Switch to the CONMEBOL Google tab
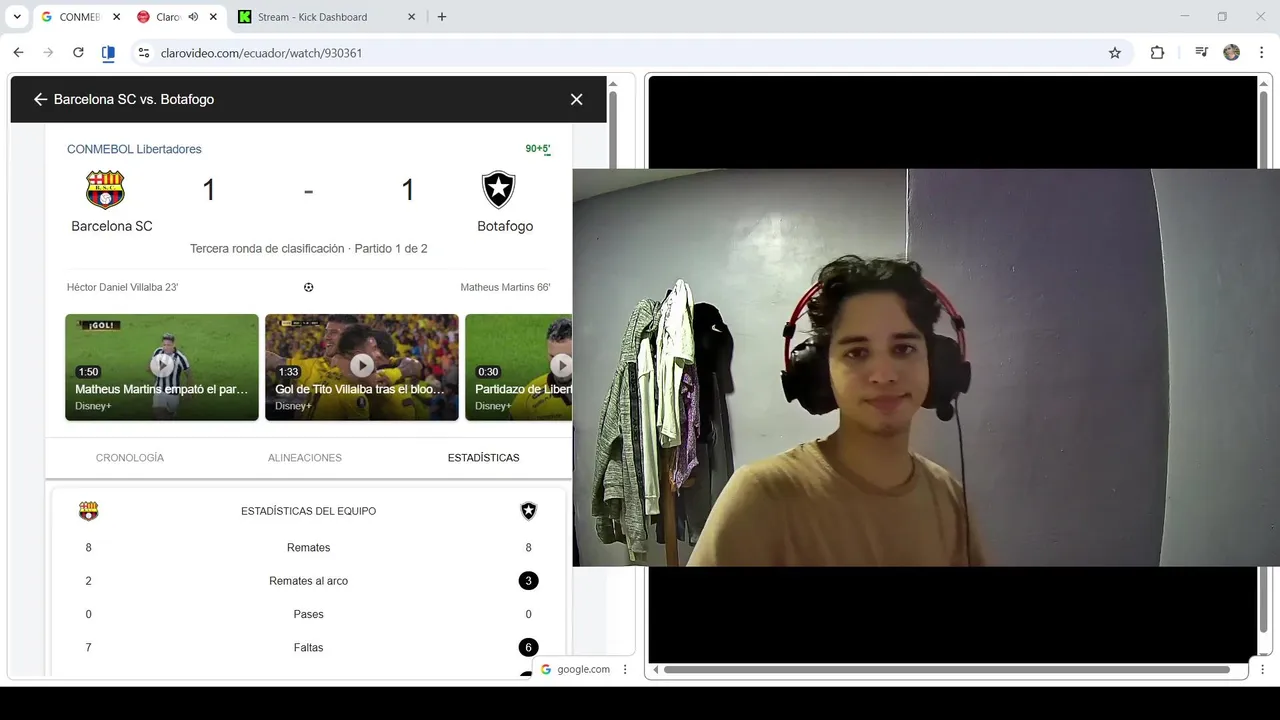This screenshot has width=1280, height=720. pyautogui.click(x=78, y=17)
